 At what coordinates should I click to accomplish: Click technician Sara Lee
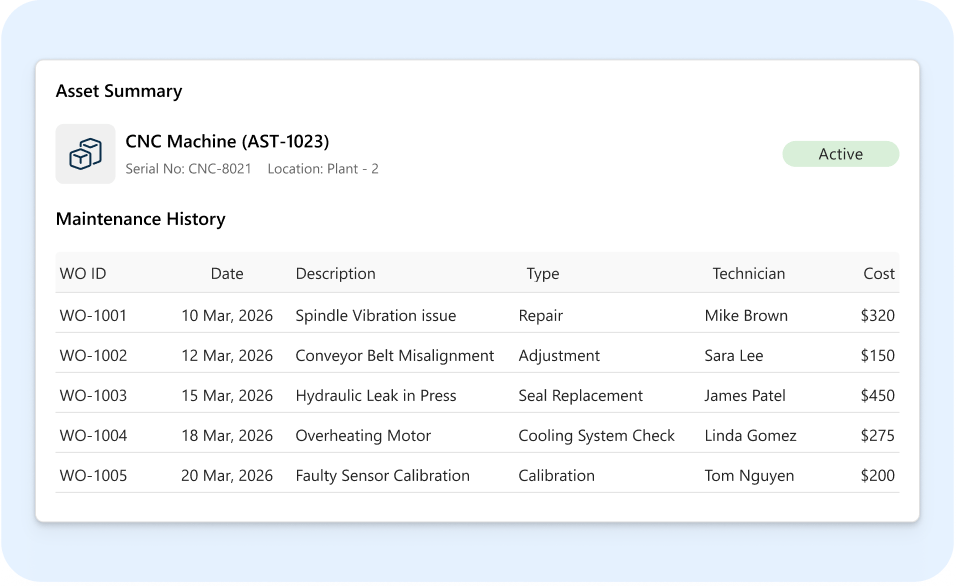pyautogui.click(x=733, y=356)
